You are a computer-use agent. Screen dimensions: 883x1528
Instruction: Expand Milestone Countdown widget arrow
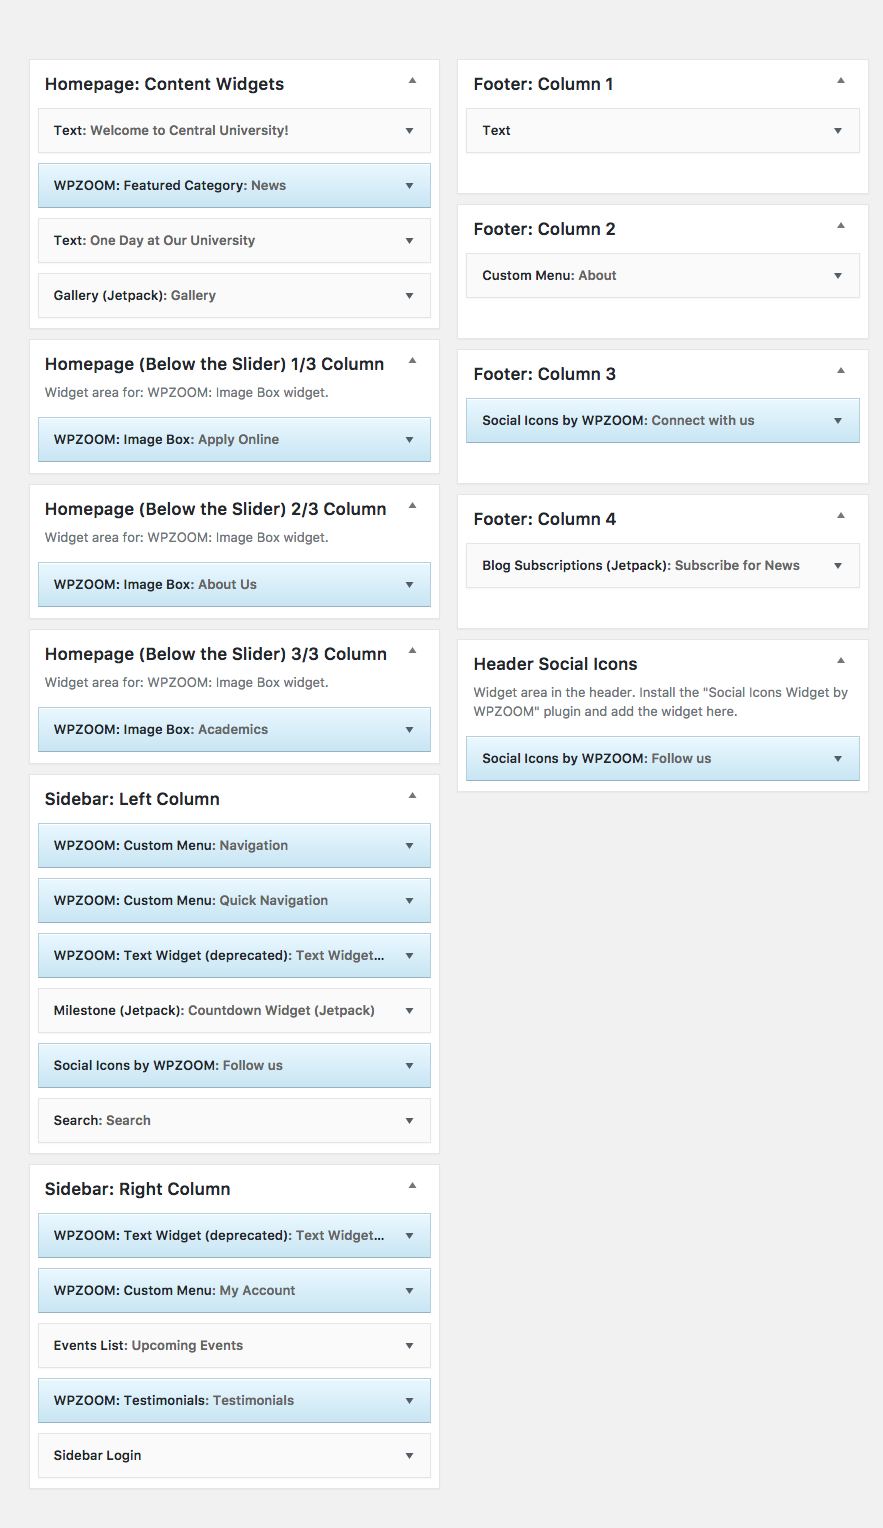click(x=409, y=1011)
